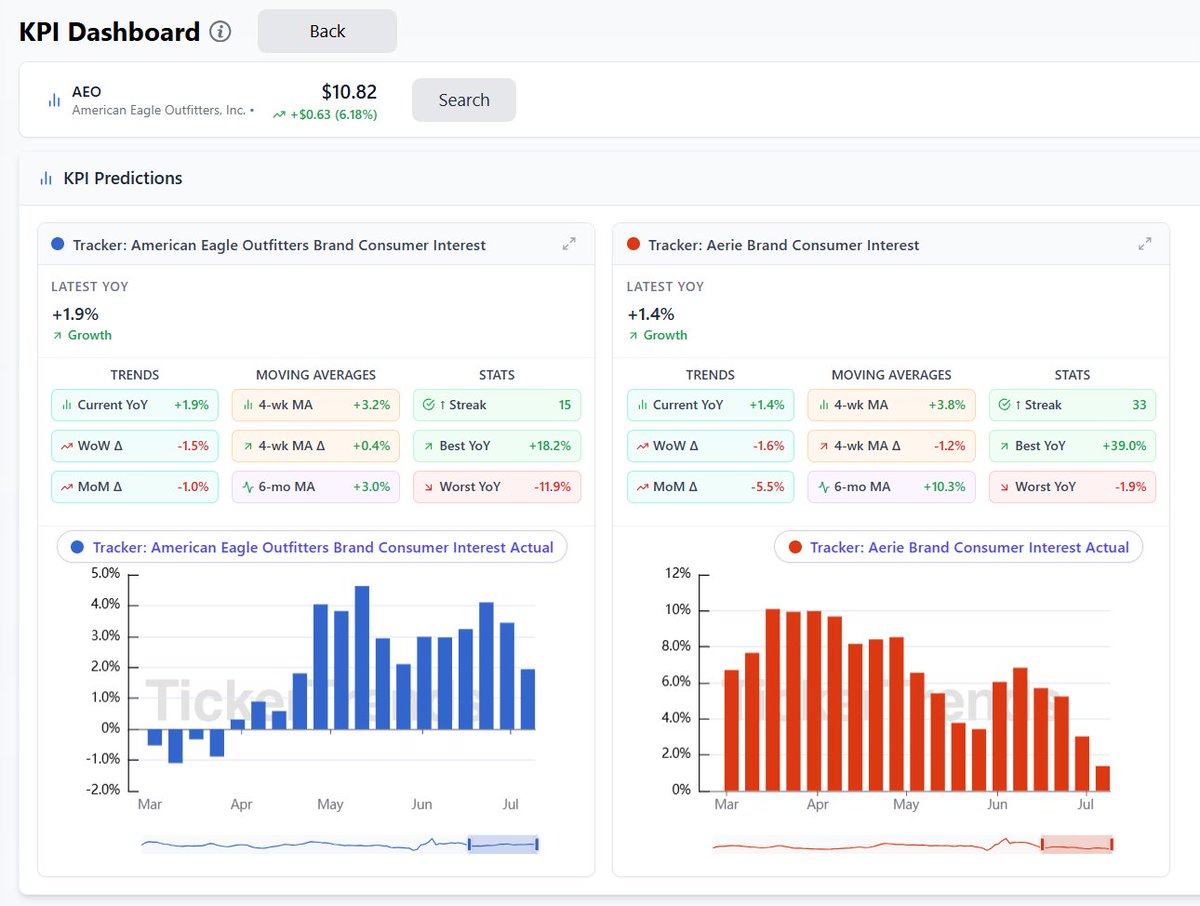1200x906 pixels.
Task: Click the KPI Predictions bar chart icon
Action: (46, 178)
